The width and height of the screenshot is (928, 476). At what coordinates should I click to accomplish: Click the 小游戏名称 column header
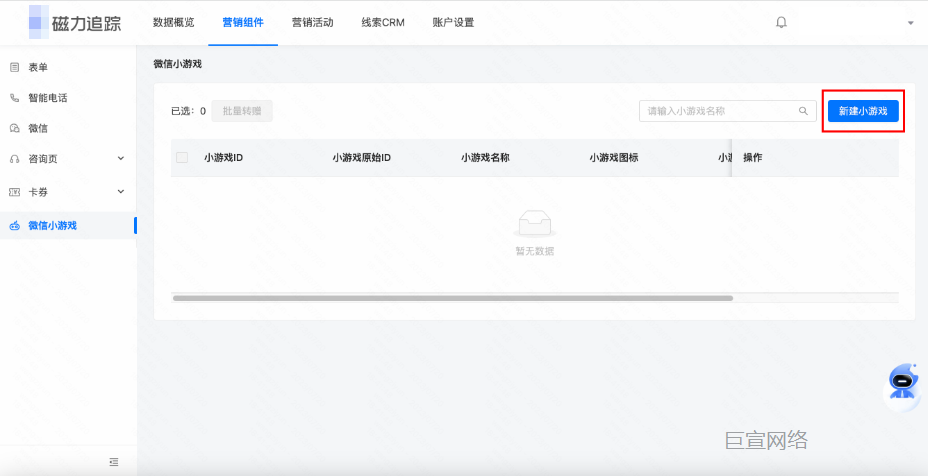point(485,158)
